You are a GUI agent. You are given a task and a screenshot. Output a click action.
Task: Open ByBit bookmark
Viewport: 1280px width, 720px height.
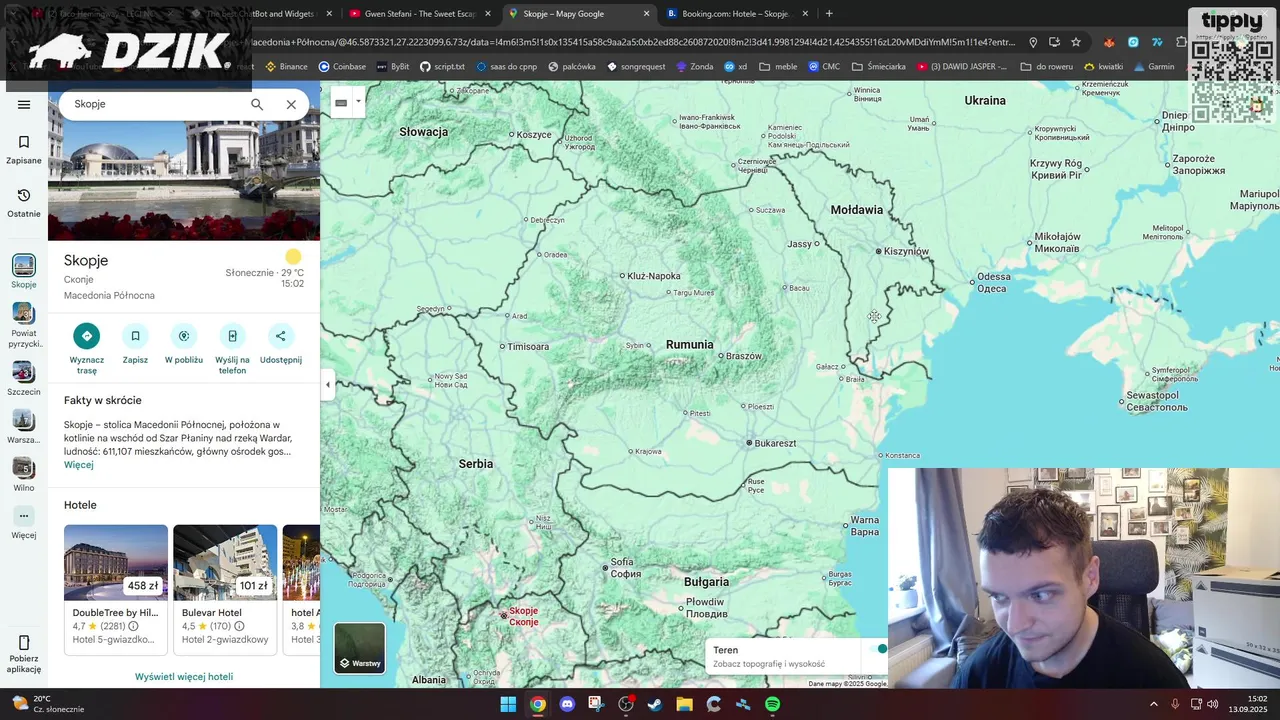[393, 66]
